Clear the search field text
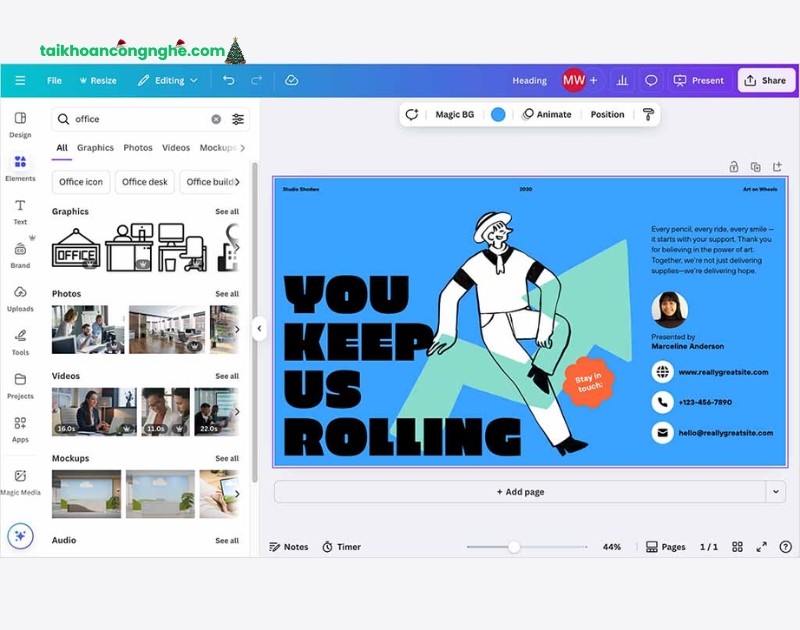The image size is (800, 630). 216,119
